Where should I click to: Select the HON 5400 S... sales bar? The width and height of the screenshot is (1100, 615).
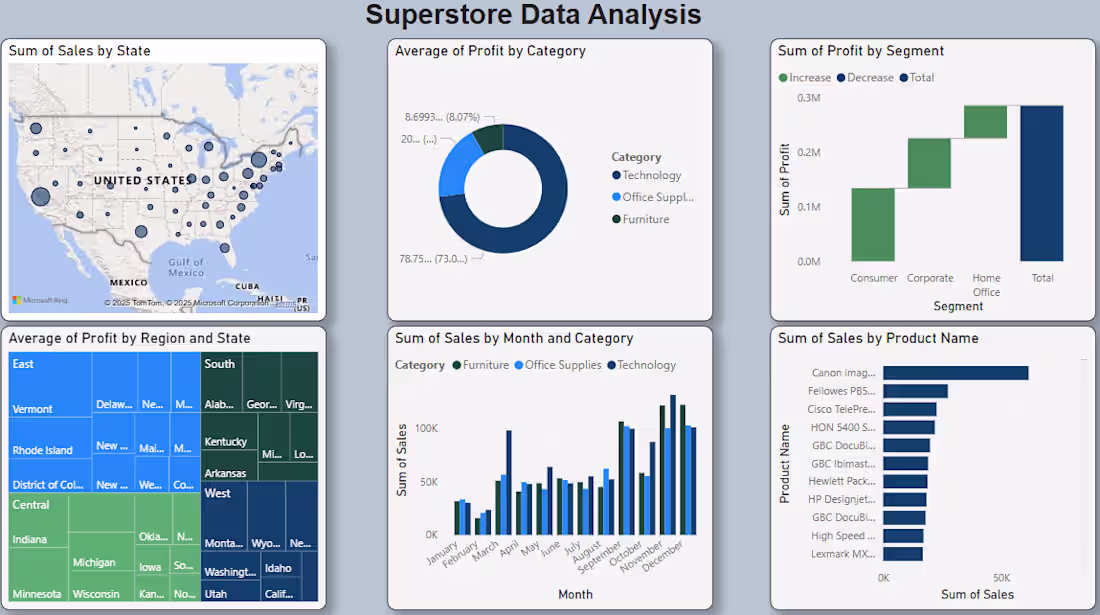909,427
